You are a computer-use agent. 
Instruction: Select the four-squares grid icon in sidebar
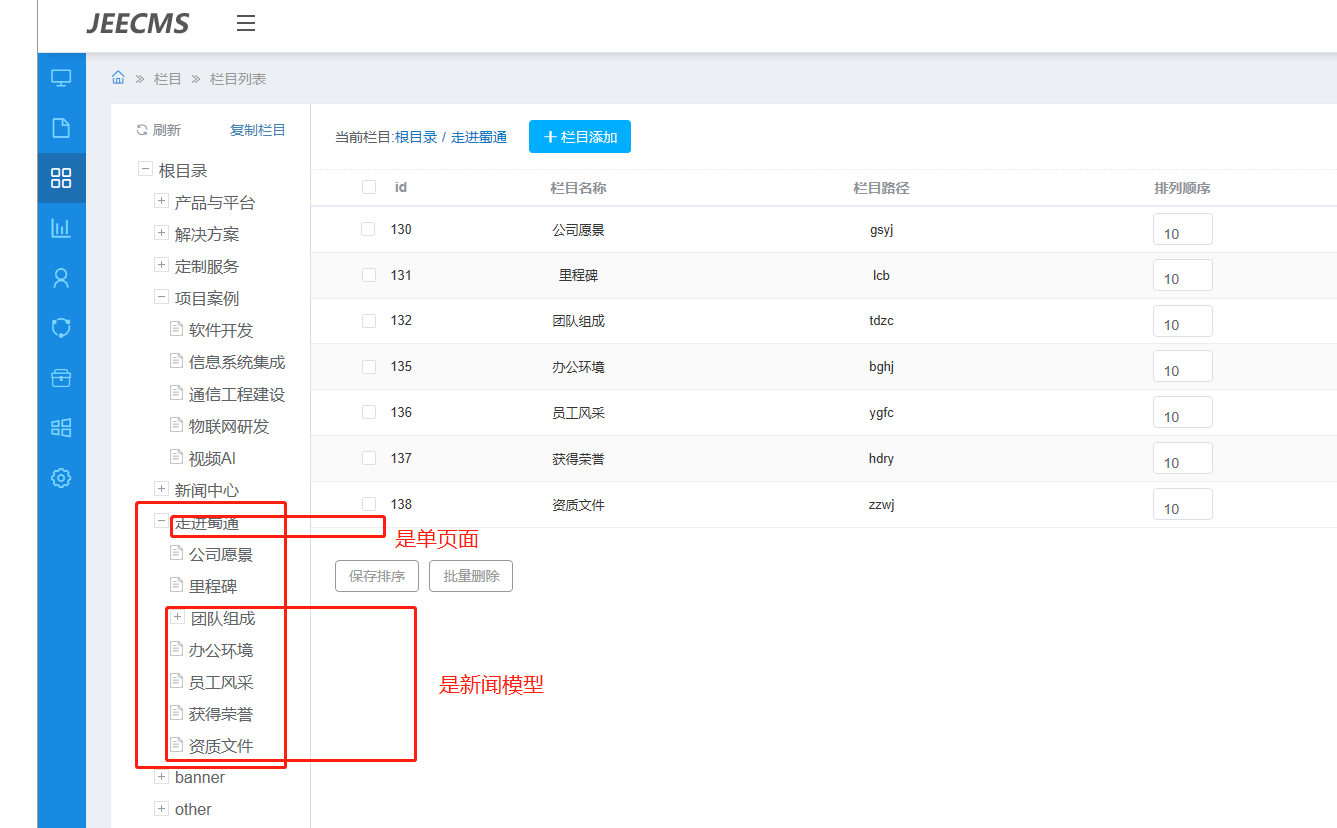[x=61, y=178]
